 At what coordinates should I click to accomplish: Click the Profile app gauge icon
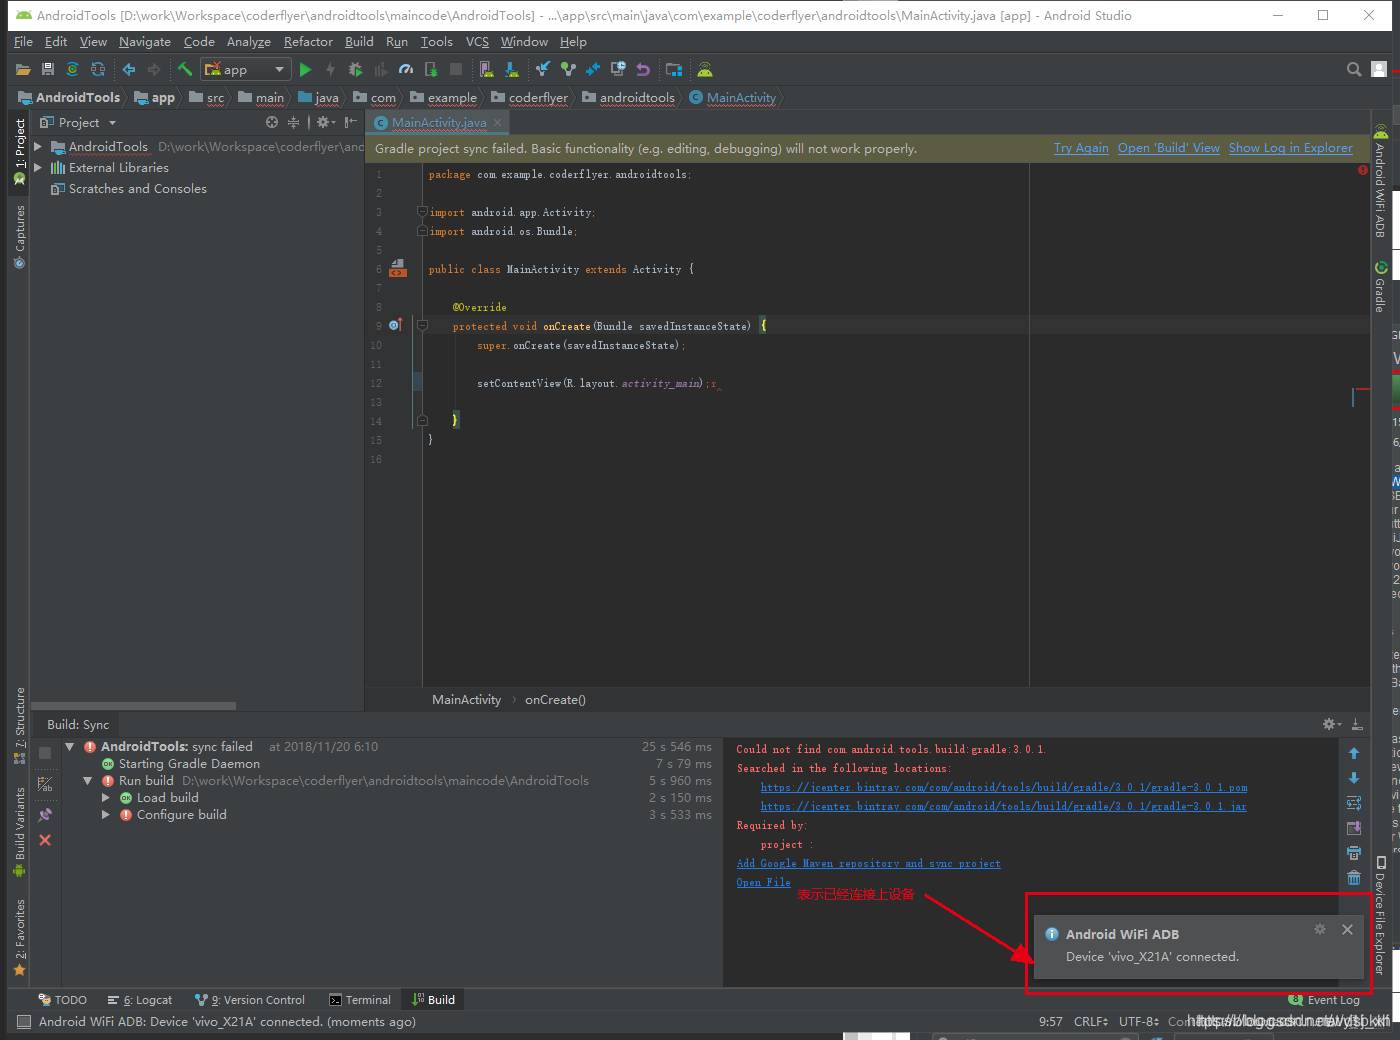[405, 69]
